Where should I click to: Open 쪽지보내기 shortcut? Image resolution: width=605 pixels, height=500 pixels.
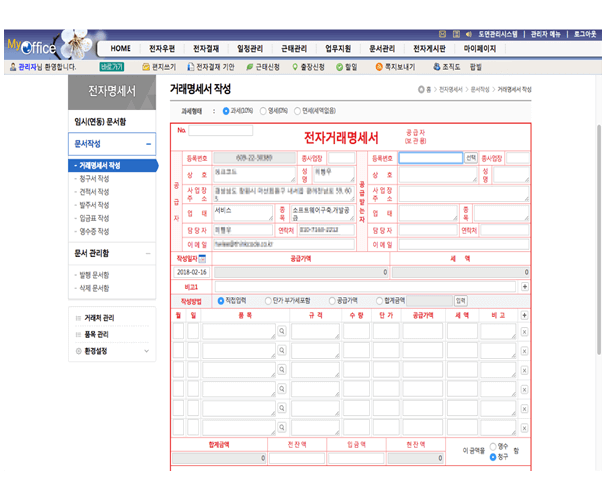pyautogui.click(x=395, y=67)
